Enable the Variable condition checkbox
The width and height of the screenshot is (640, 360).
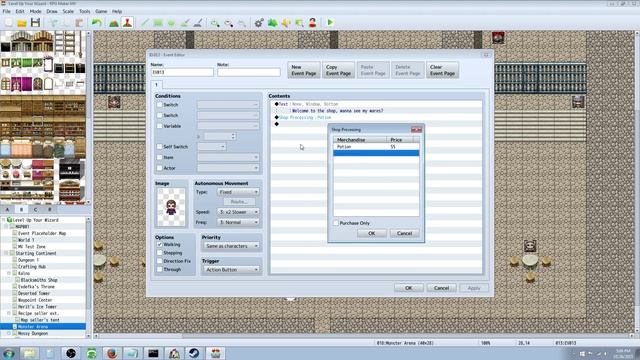tap(160, 126)
